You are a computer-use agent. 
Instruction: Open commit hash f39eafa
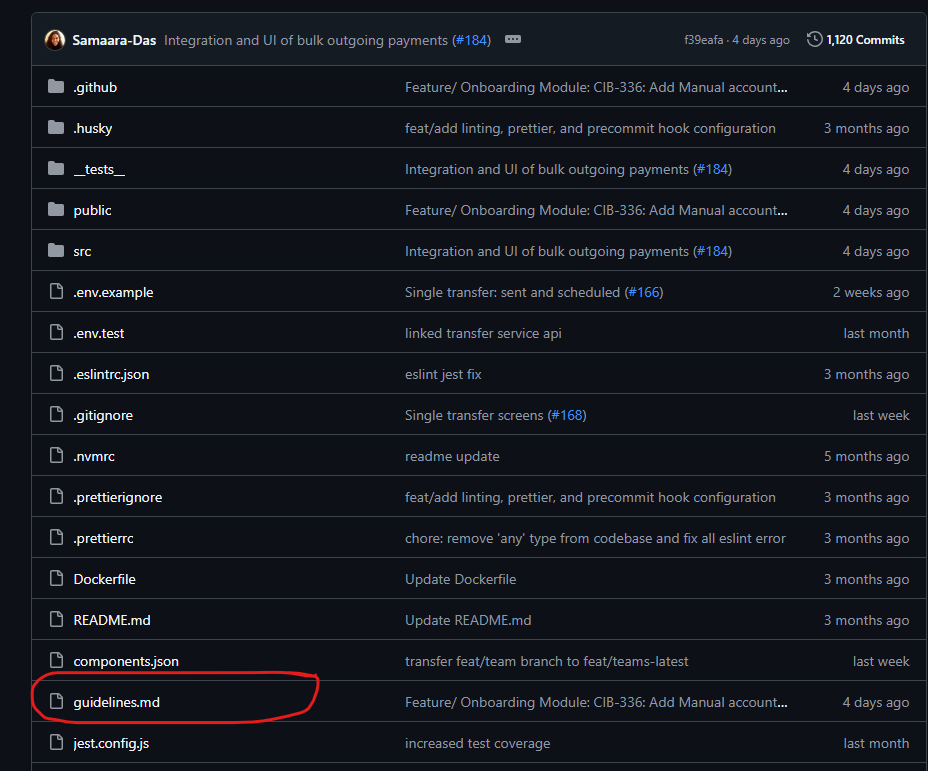coord(703,40)
